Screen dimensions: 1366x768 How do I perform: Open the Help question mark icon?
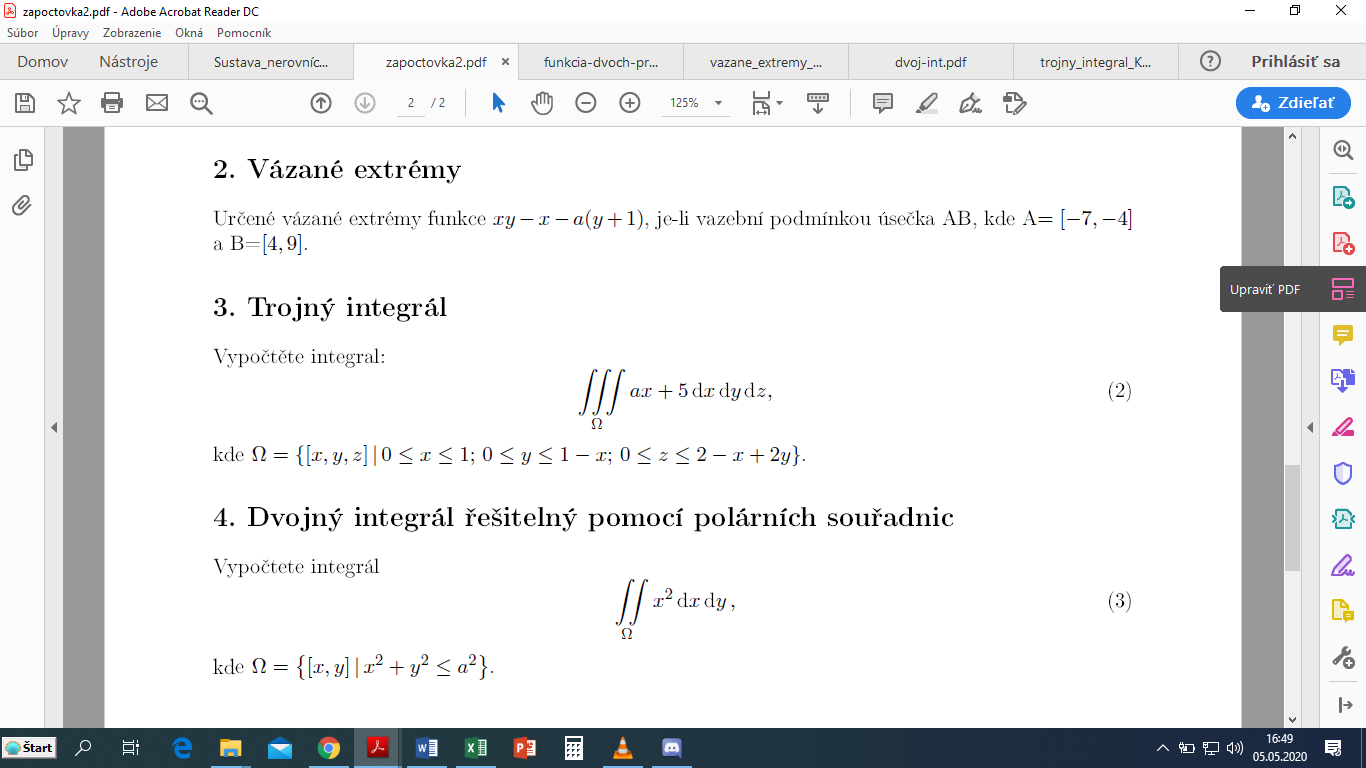1210,61
